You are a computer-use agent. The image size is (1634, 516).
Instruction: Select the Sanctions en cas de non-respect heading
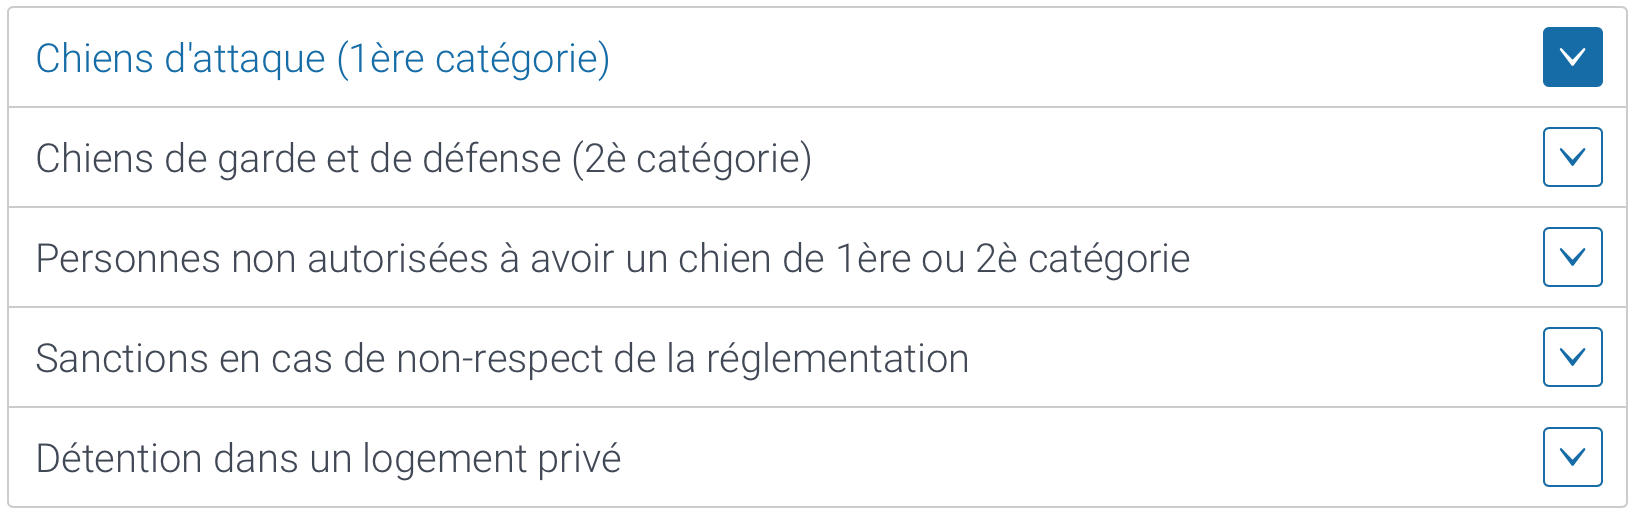[502, 359]
